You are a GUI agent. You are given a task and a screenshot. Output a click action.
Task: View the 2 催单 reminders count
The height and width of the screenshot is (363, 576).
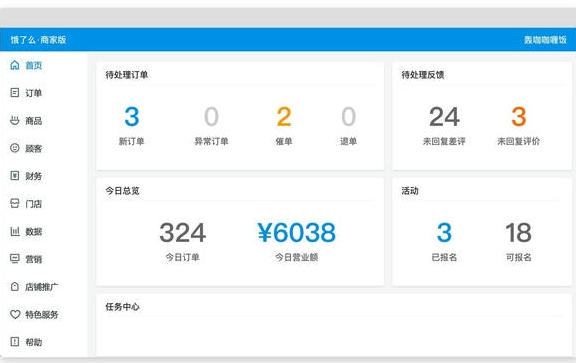pyautogui.click(x=284, y=116)
